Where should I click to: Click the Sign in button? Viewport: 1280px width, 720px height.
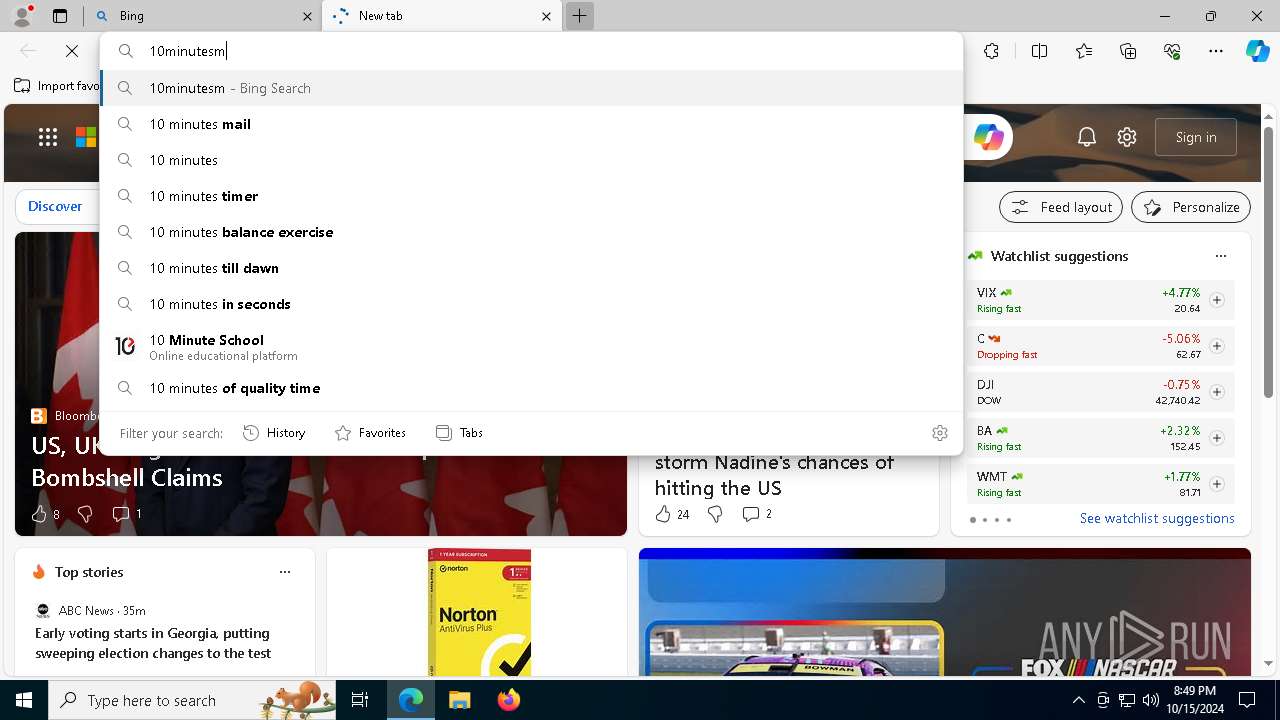(x=1196, y=137)
